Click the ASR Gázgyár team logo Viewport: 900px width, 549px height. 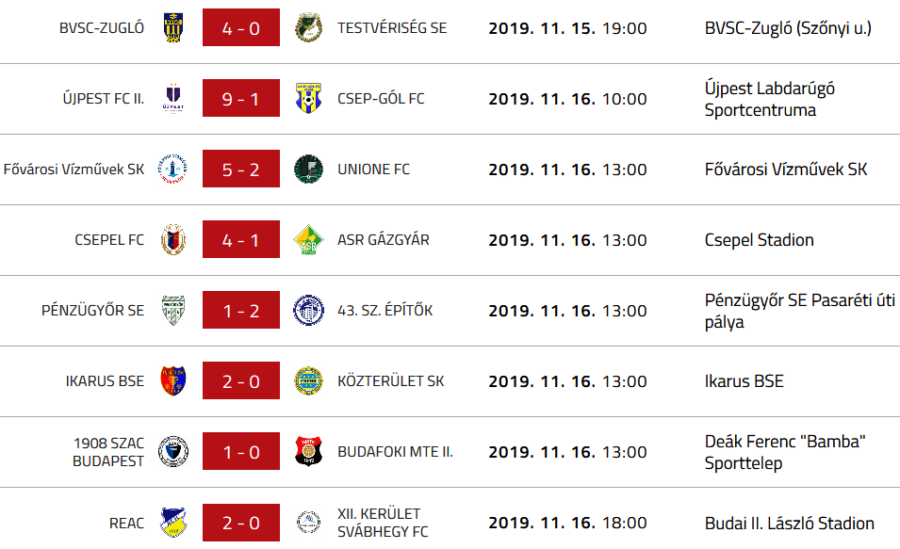coord(308,240)
